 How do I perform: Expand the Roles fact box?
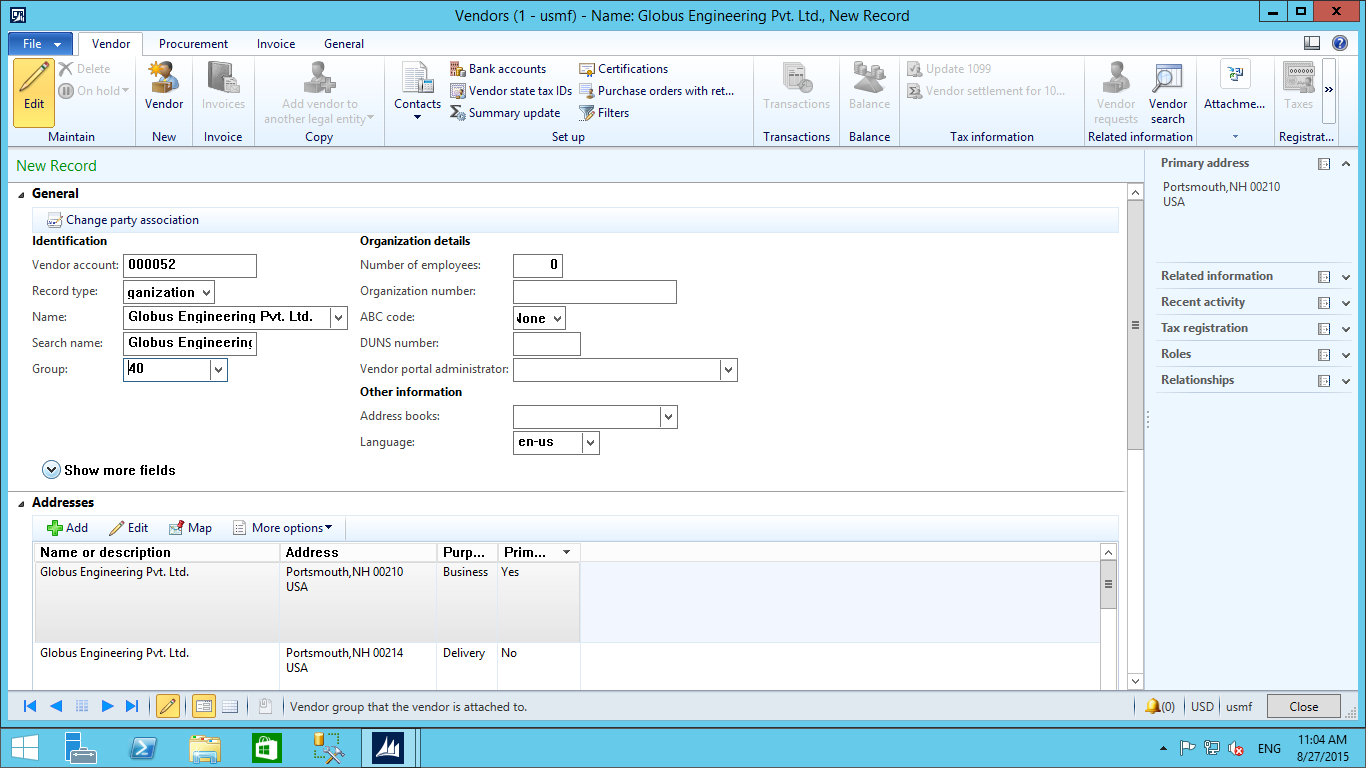tap(1346, 355)
